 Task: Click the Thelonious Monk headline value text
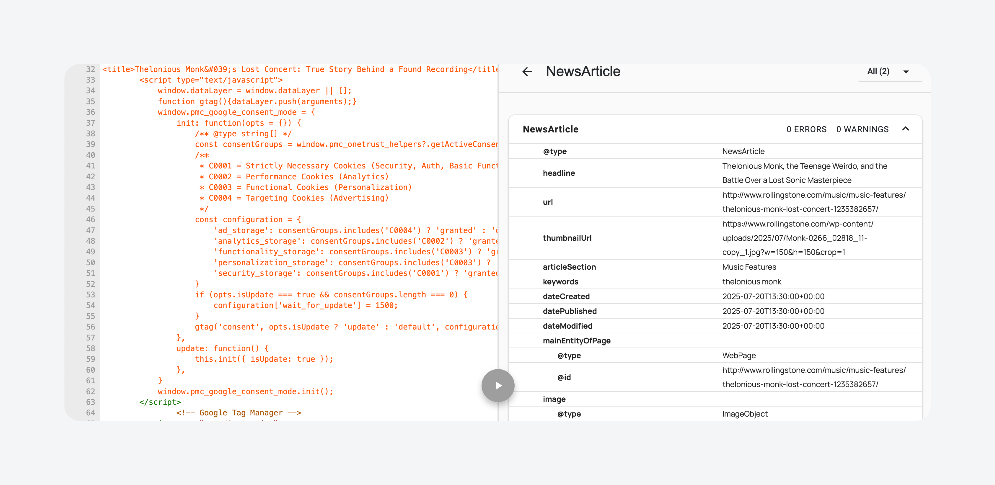[x=805, y=173]
